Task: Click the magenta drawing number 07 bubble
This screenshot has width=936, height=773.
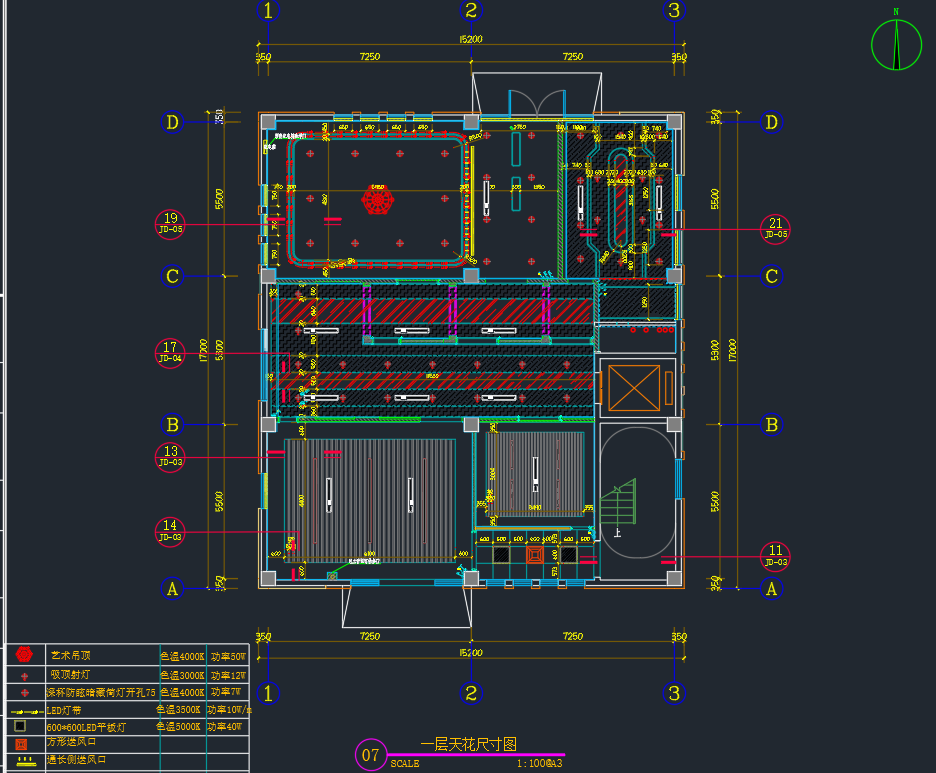Action: (371, 754)
